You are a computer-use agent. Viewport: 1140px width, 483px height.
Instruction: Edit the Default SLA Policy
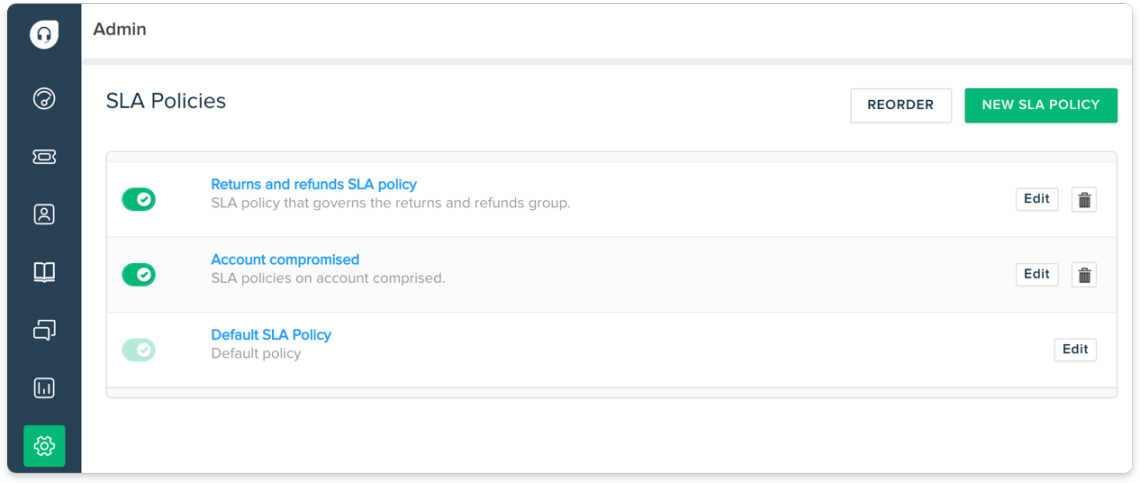[1075, 349]
